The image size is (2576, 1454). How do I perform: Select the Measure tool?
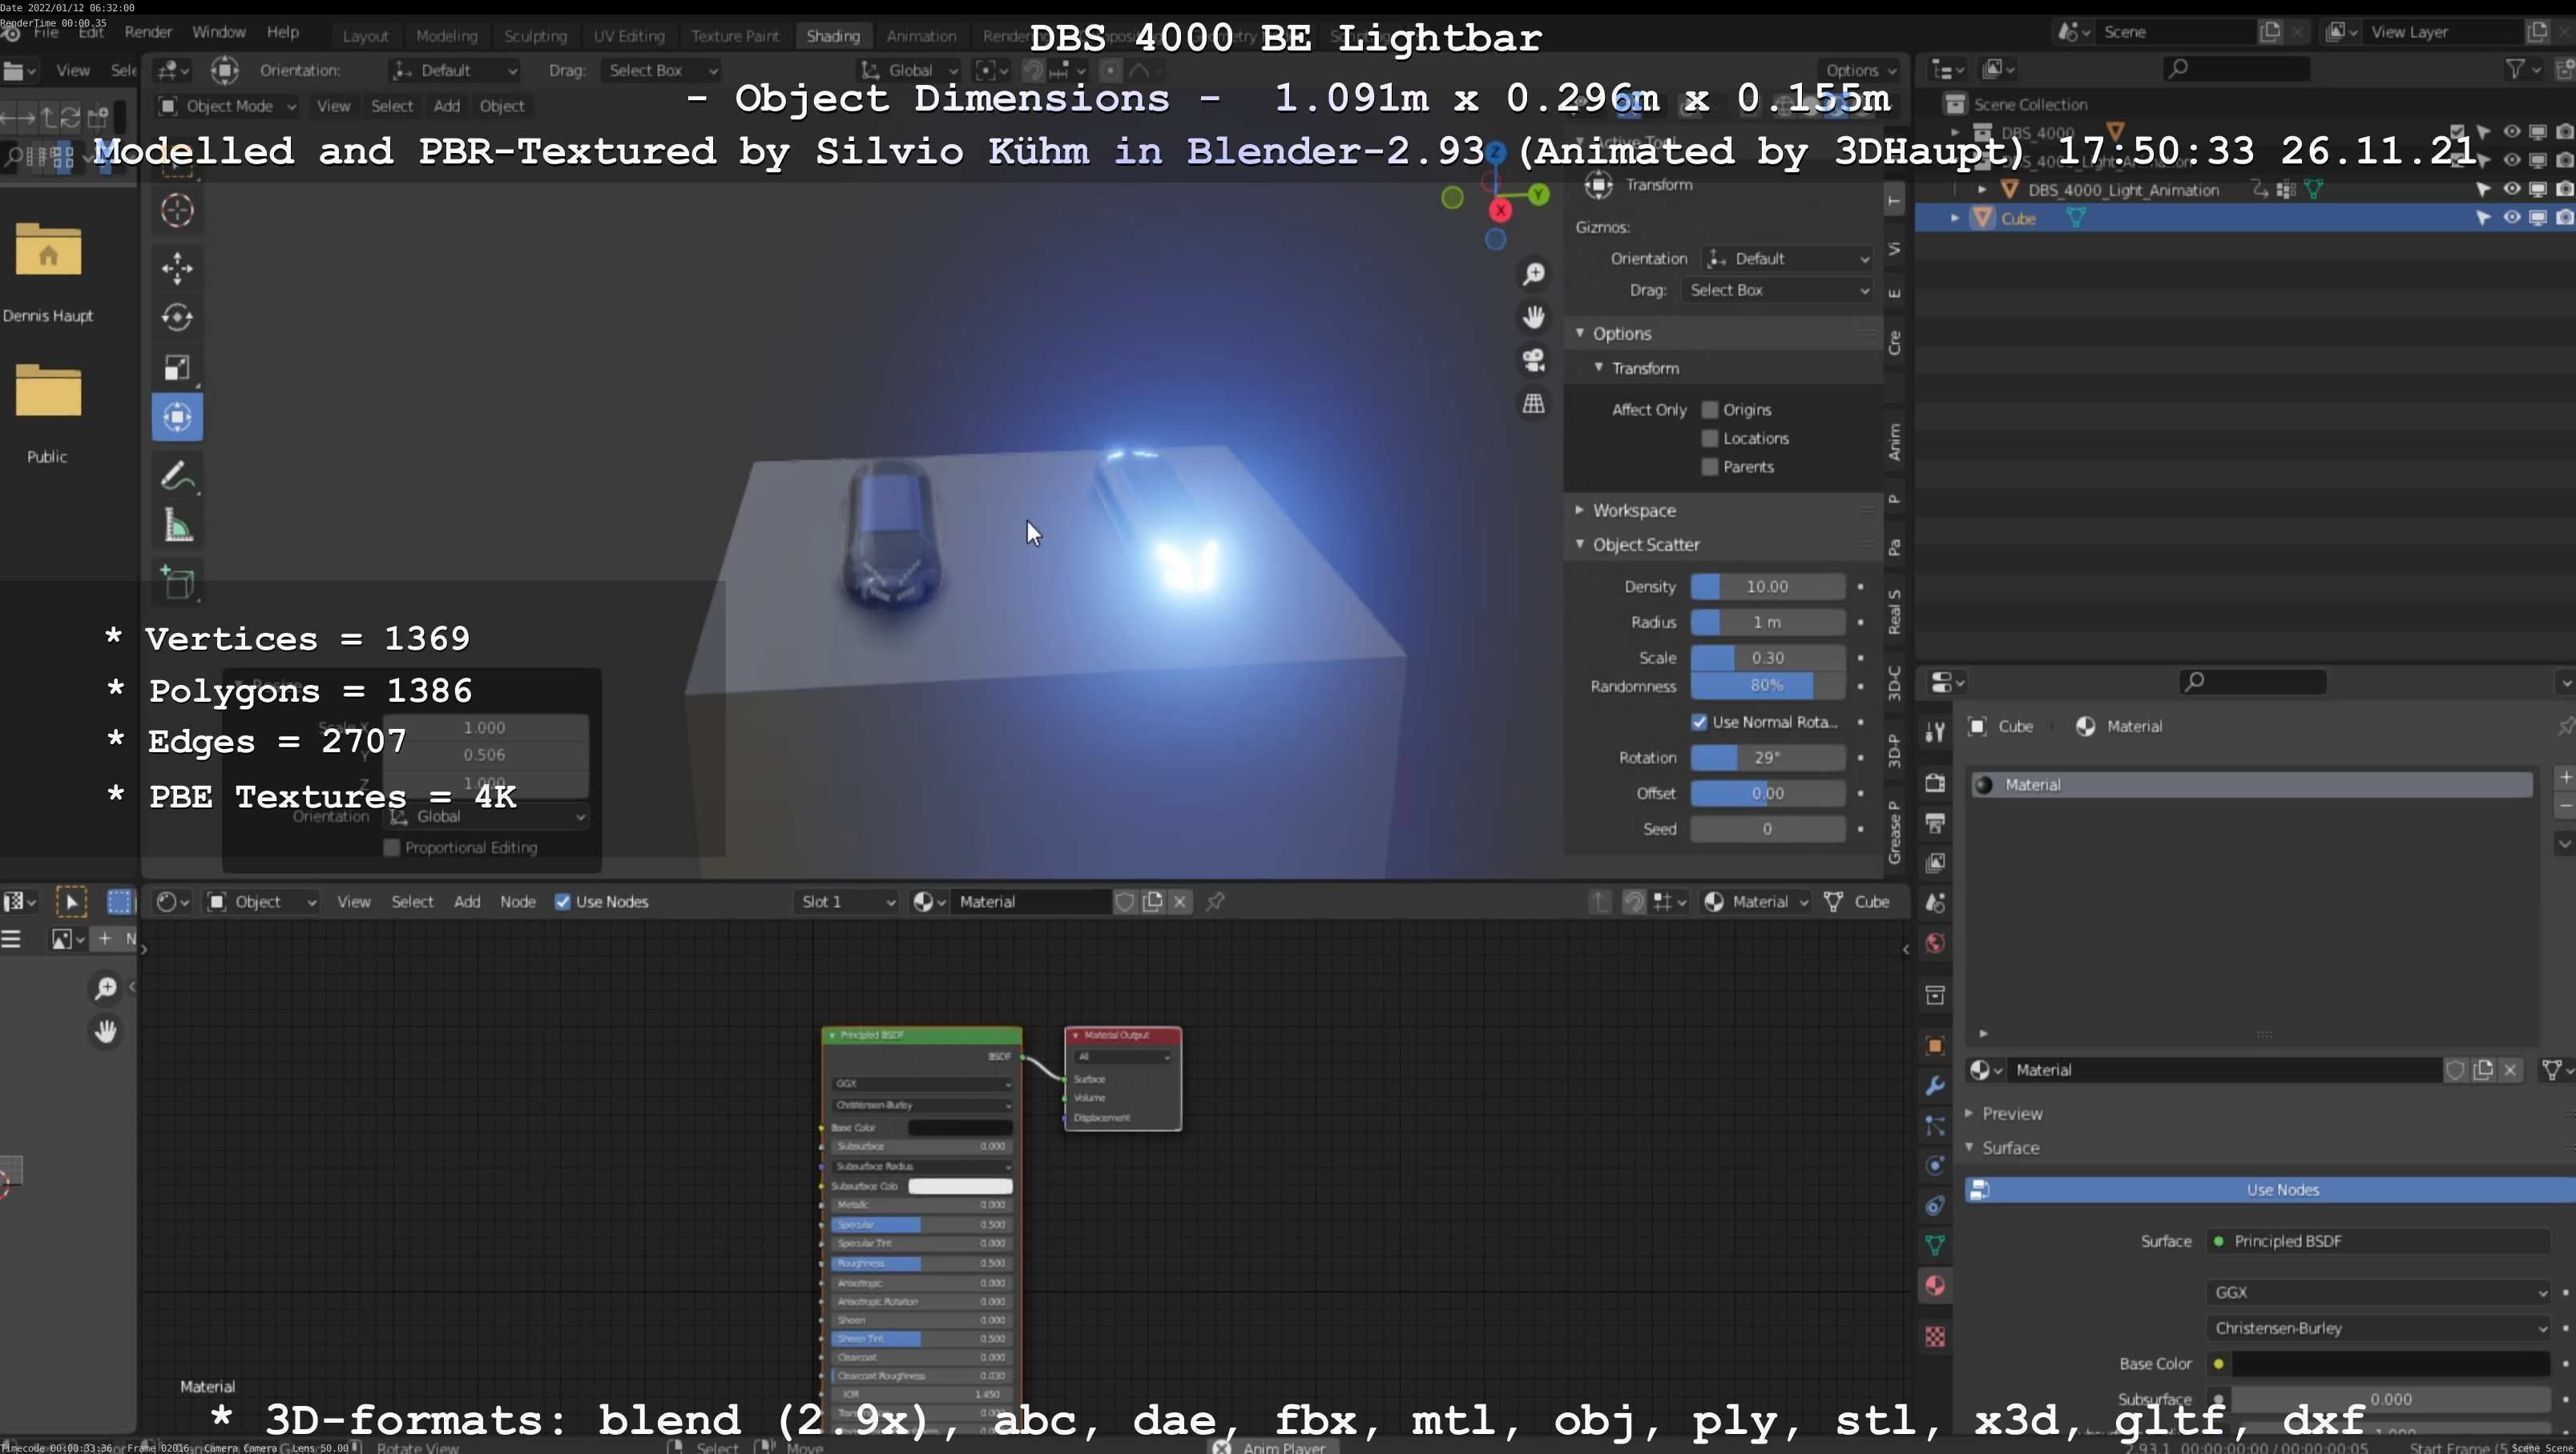pos(177,526)
